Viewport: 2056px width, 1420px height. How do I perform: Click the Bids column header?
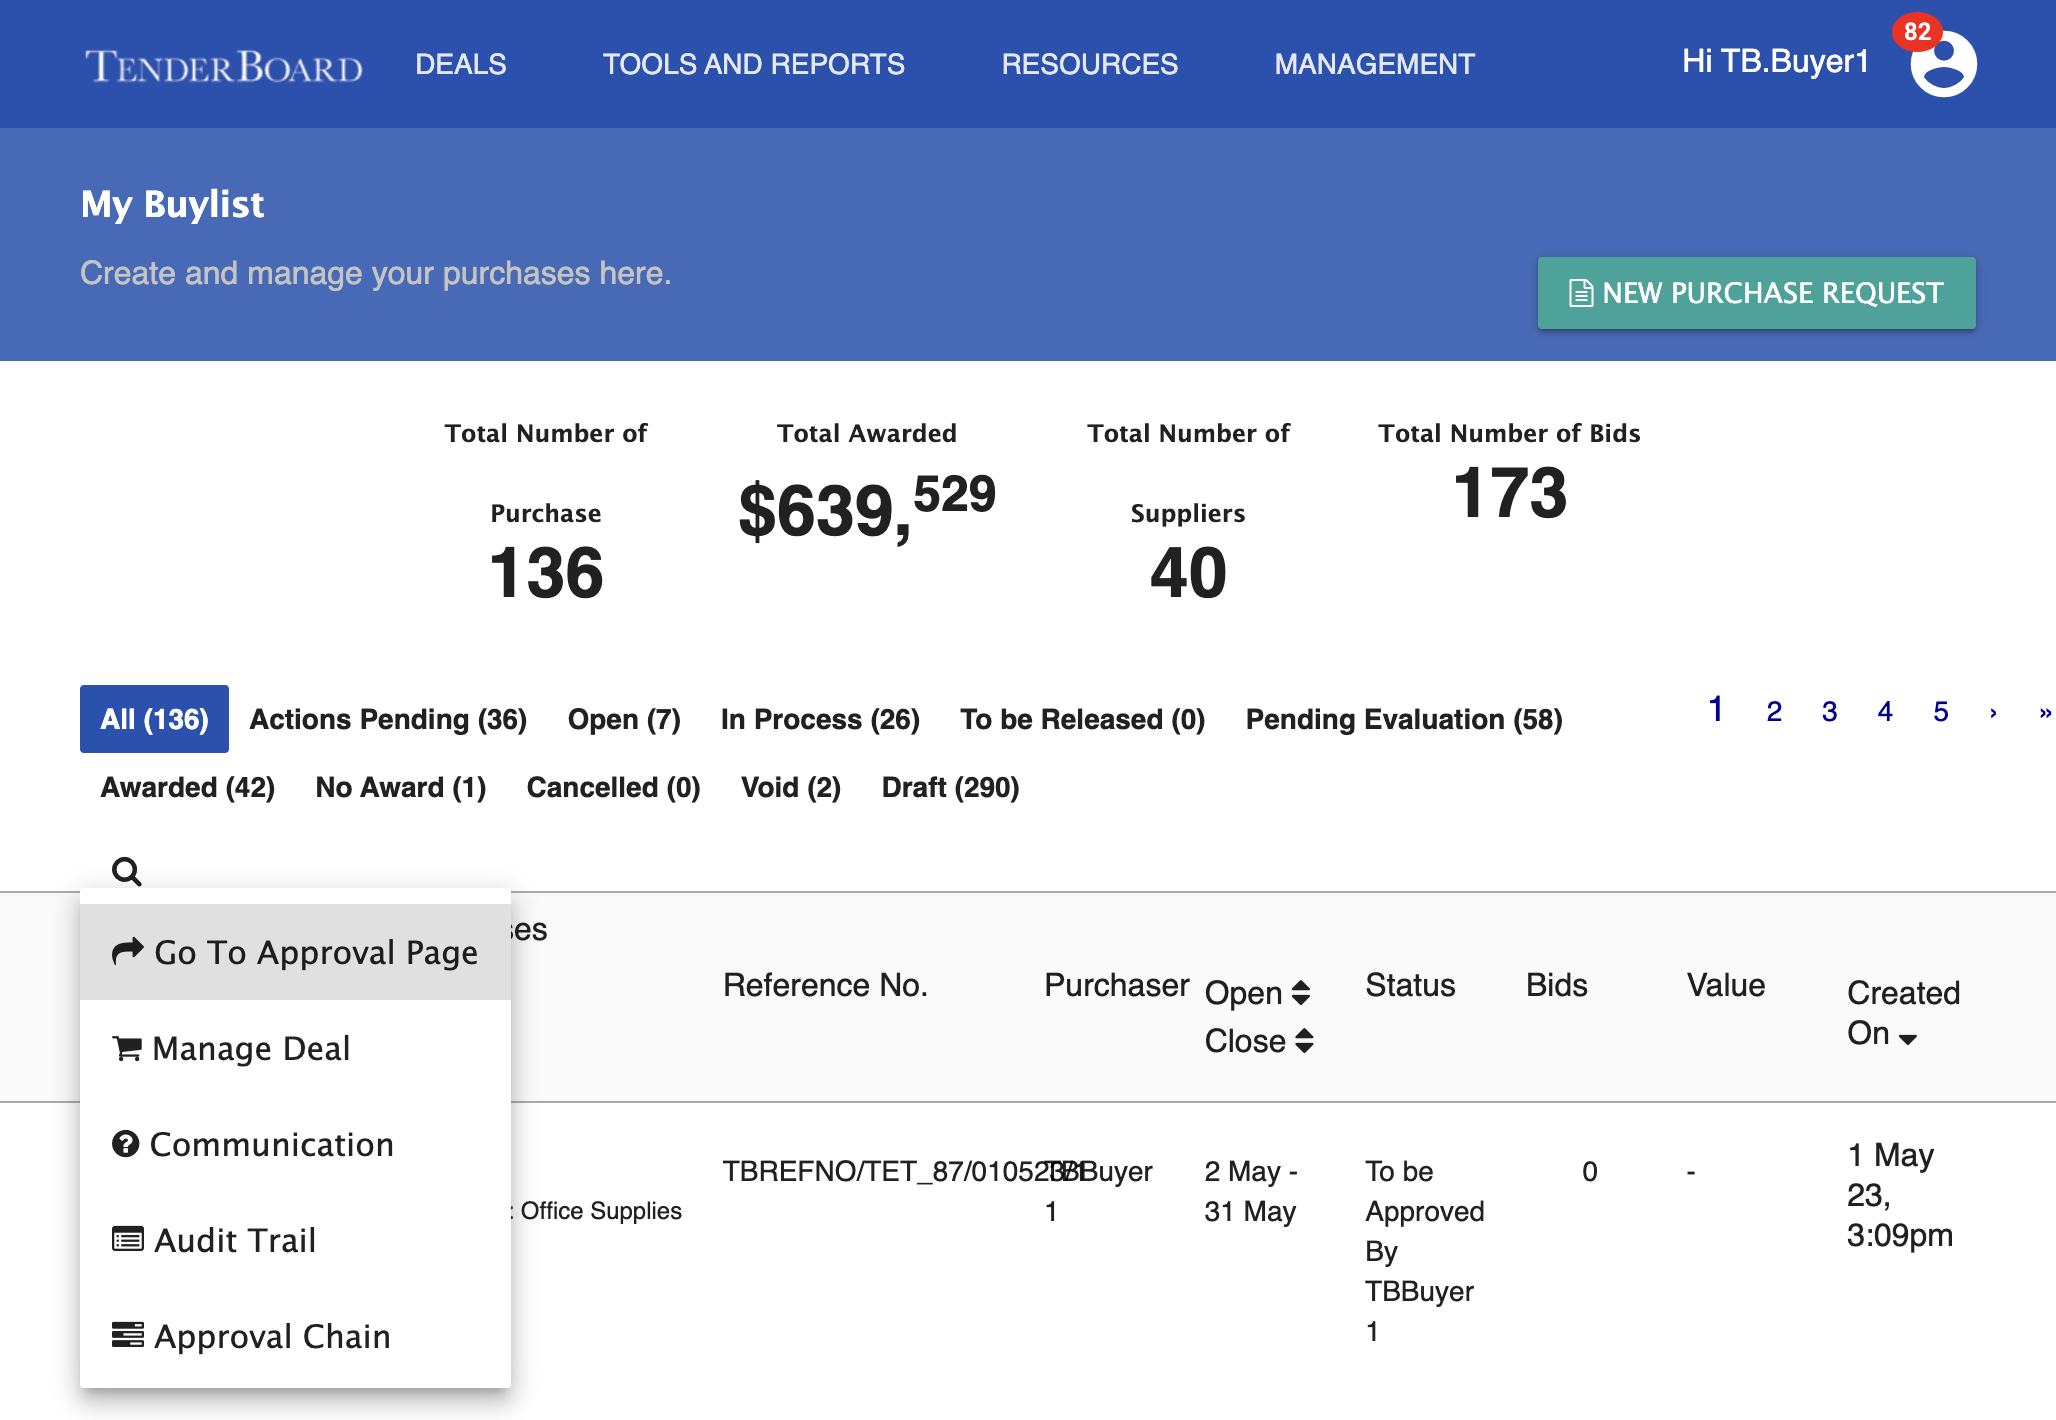(1556, 985)
